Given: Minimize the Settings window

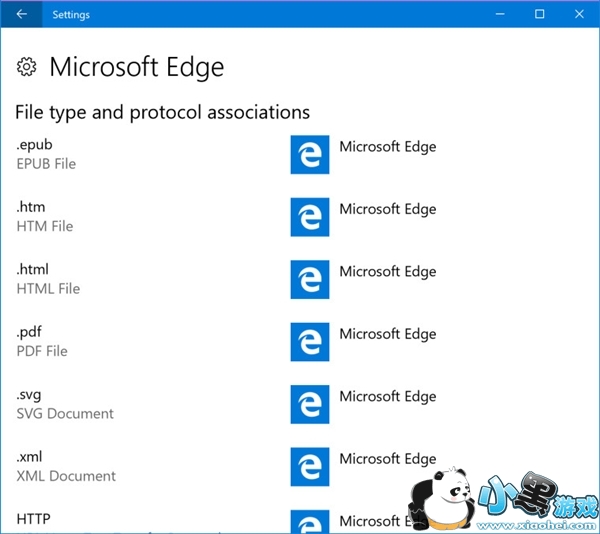Looking at the screenshot, I should [494, 14].
